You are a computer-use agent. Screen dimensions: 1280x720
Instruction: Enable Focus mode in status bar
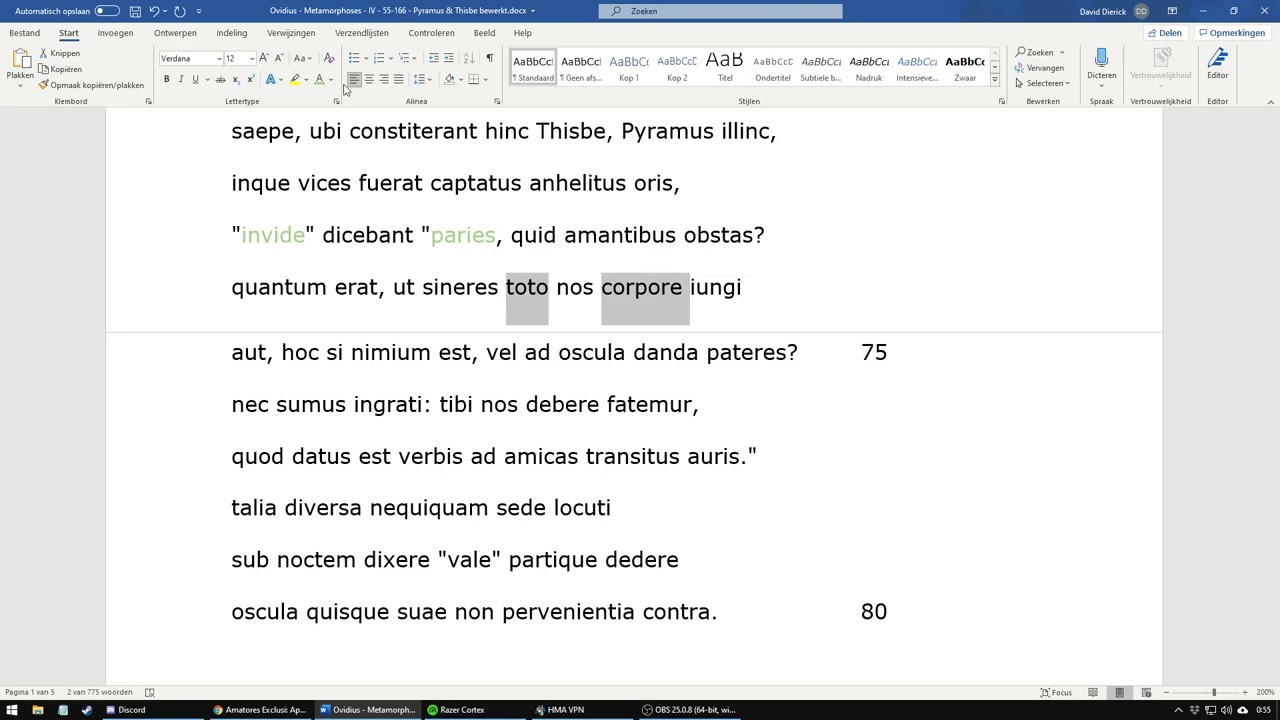1056,692
